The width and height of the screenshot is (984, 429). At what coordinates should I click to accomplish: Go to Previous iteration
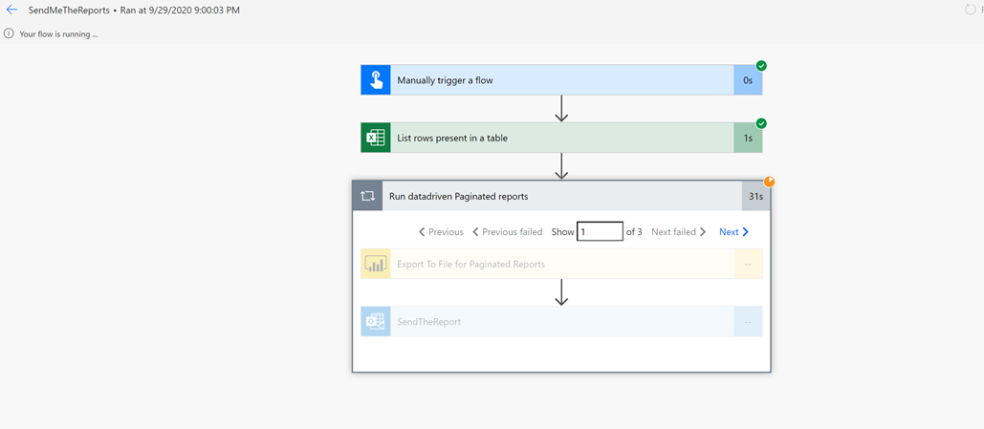click(x=441, y=232)
